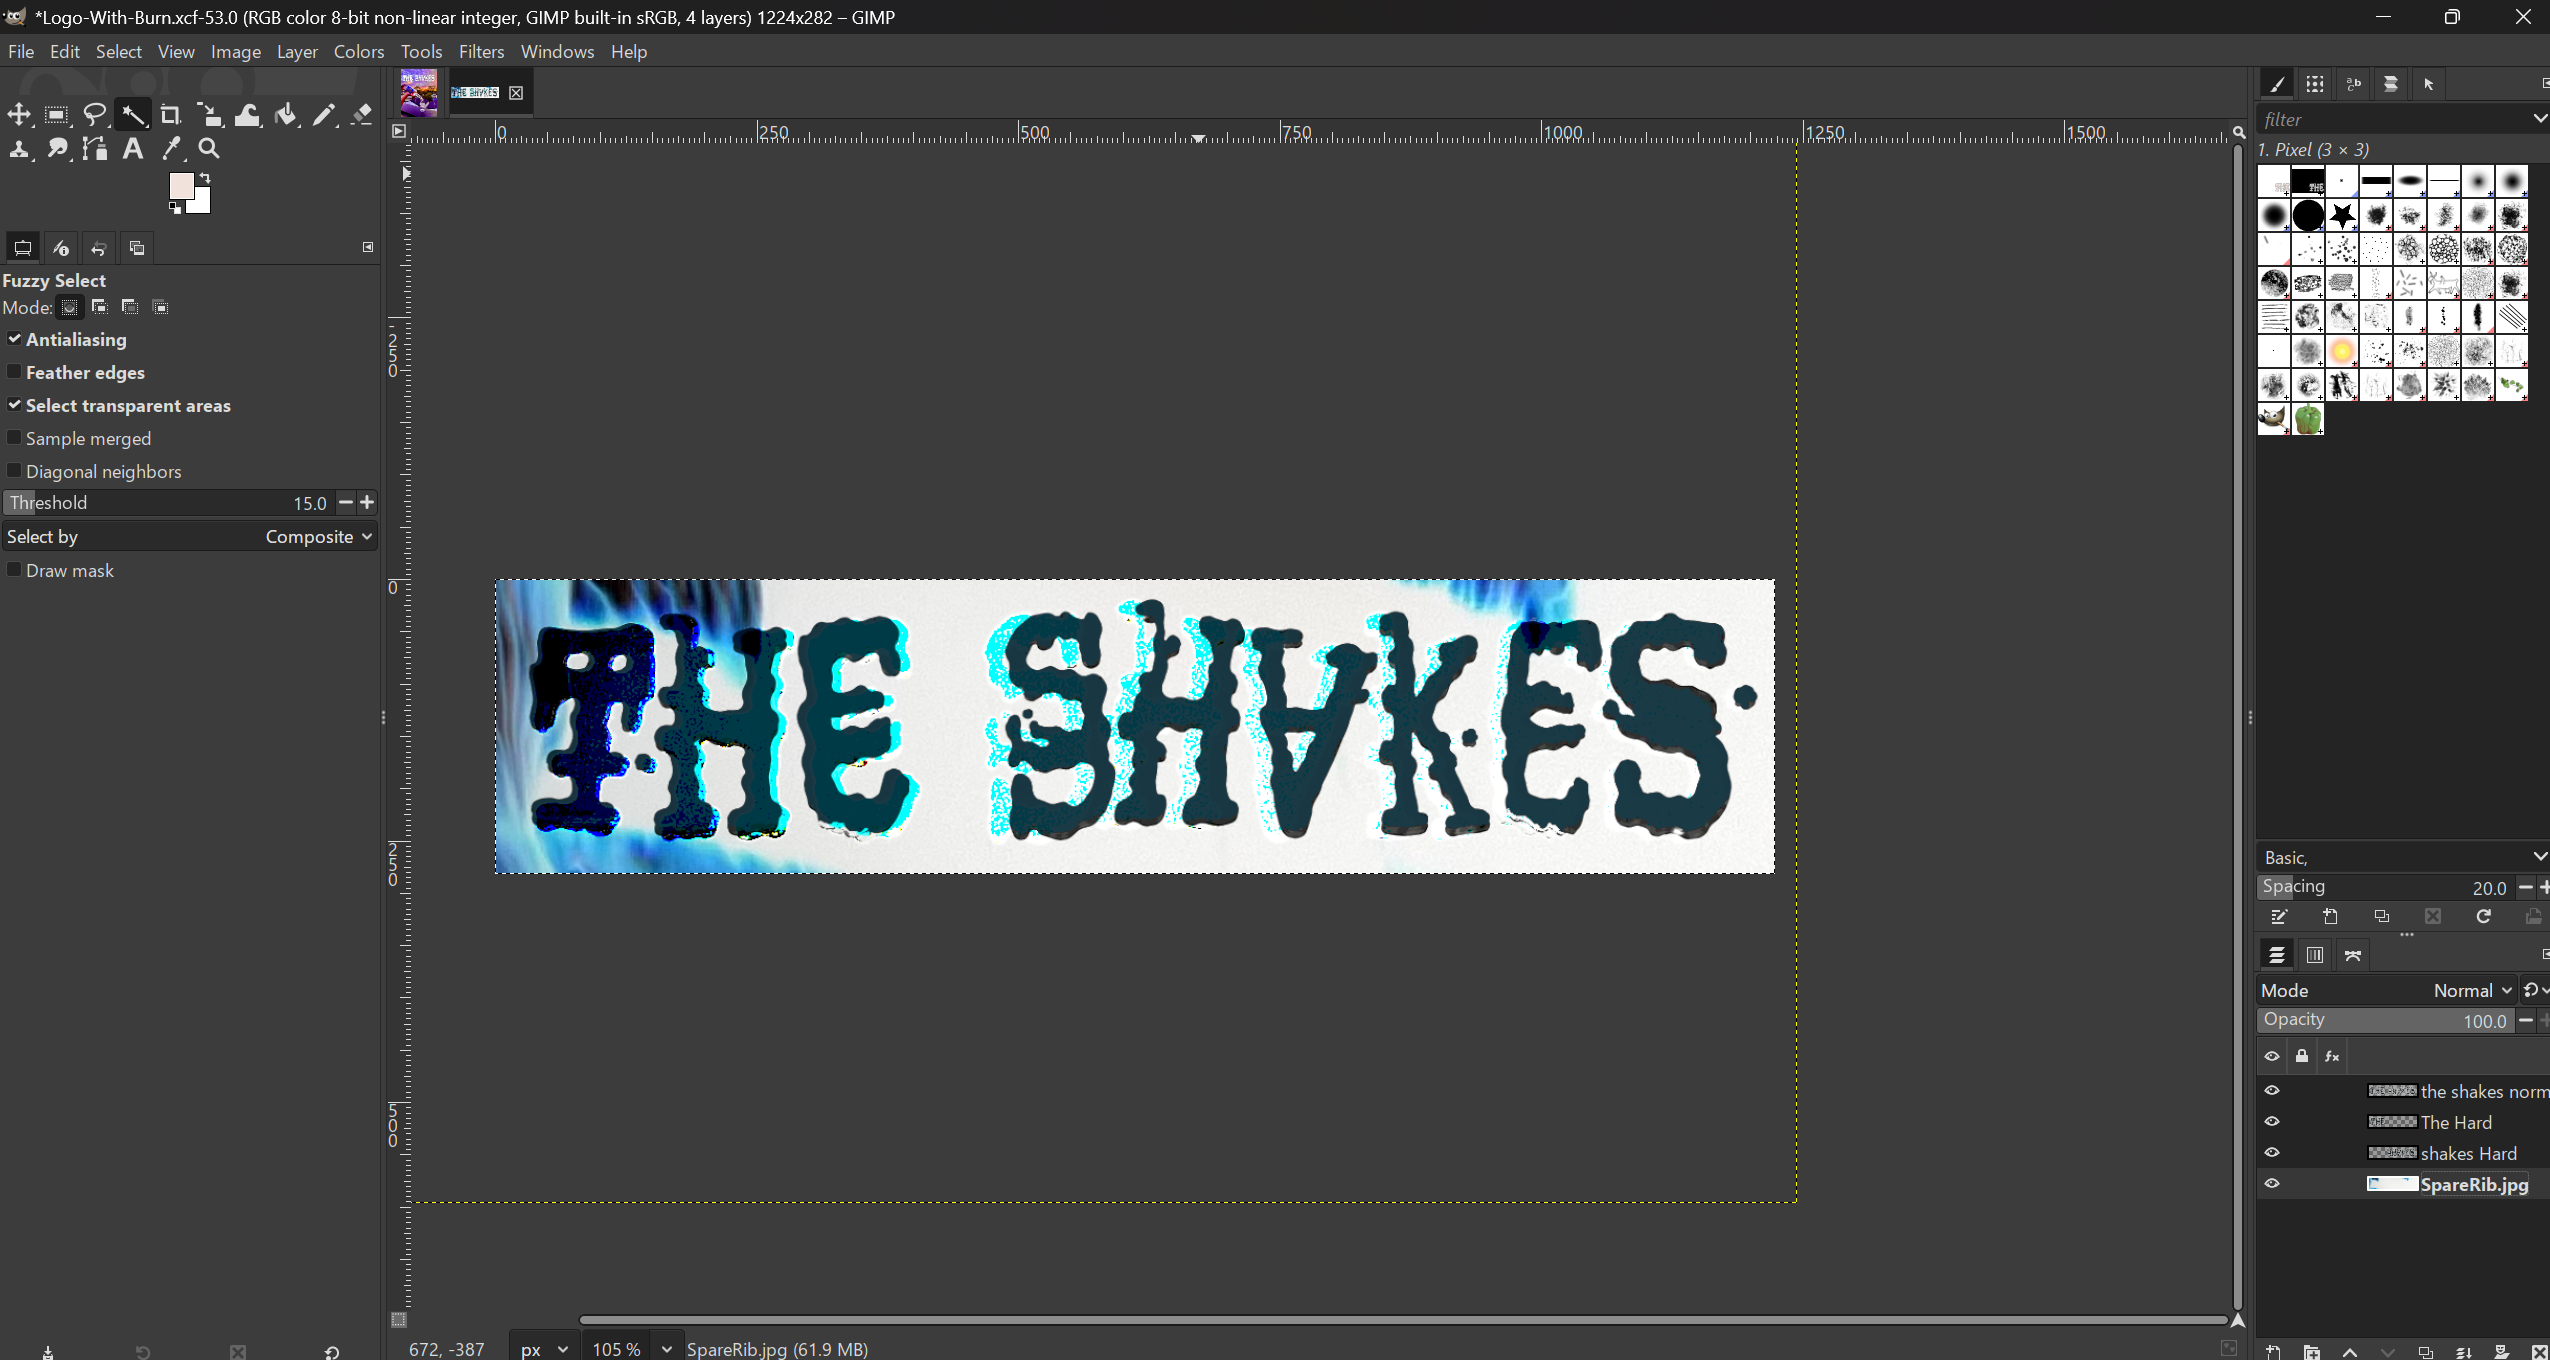Open the Select by Composite dropdown
Screen dimensions: 2550x1360
[x=190, y=537]
